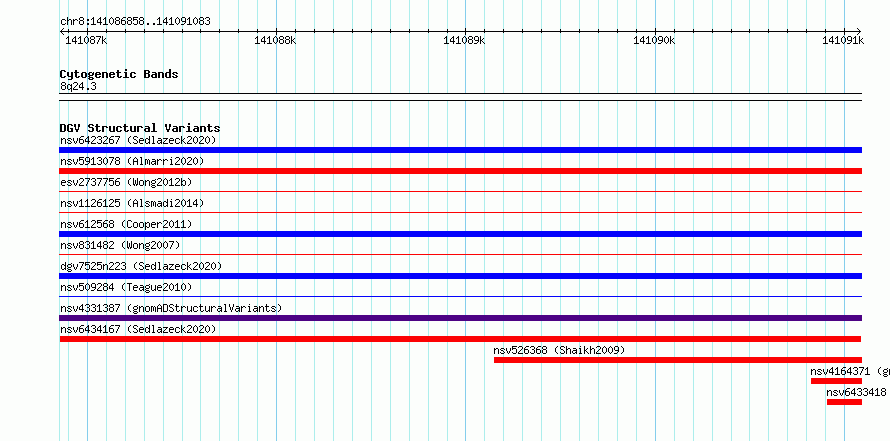Viewport: 890px width, 441px height.
Task: Click the nsv6434167 (Sedlazeck2020) label
Action: [138, 329]
